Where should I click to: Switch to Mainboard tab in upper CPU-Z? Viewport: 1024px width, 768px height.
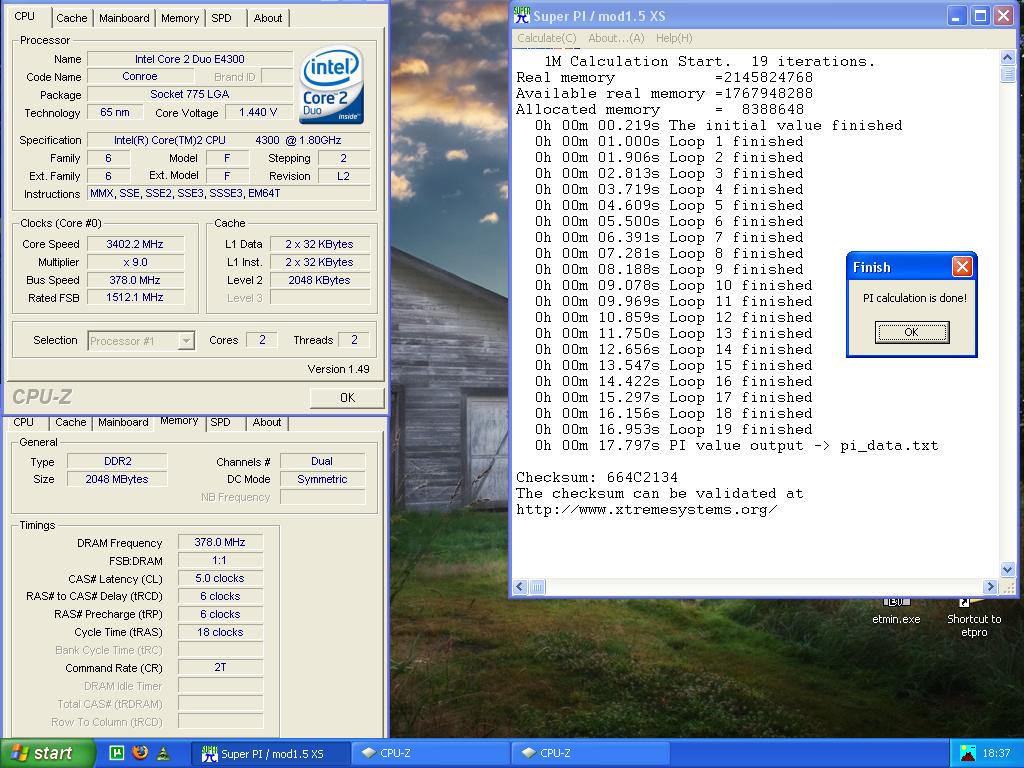tap(124, 18)
